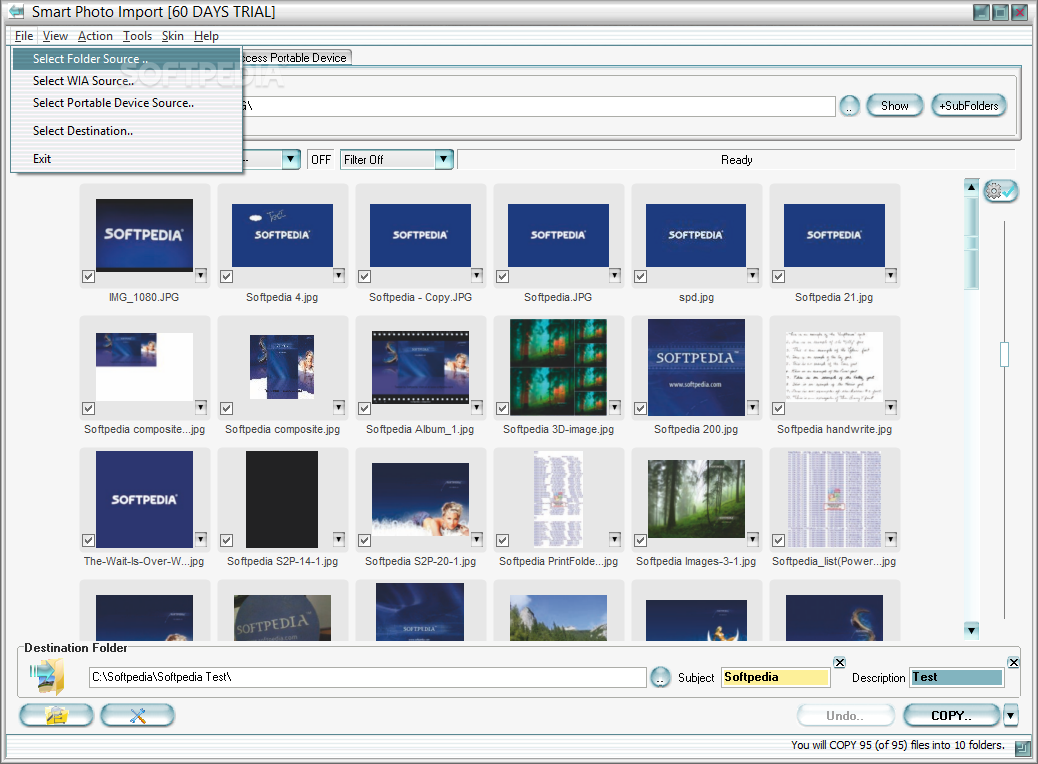Choose Exit from File menu

pos(126,159)
